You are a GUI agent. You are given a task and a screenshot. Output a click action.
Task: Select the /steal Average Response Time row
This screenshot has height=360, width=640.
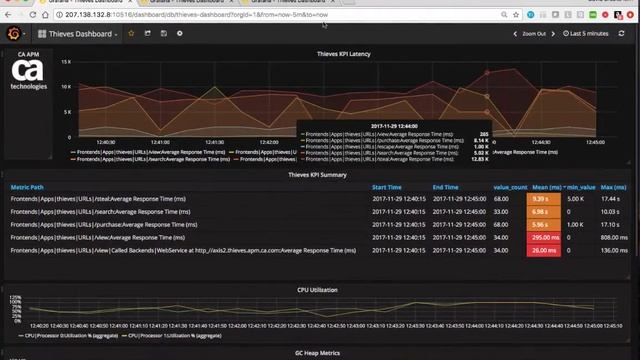coord(318,199)
